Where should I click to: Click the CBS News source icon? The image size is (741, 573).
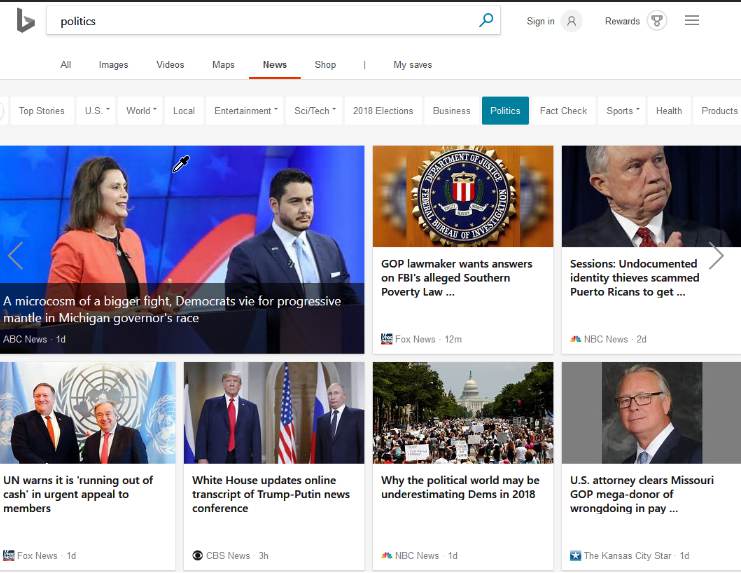click(x=197, y=556)
